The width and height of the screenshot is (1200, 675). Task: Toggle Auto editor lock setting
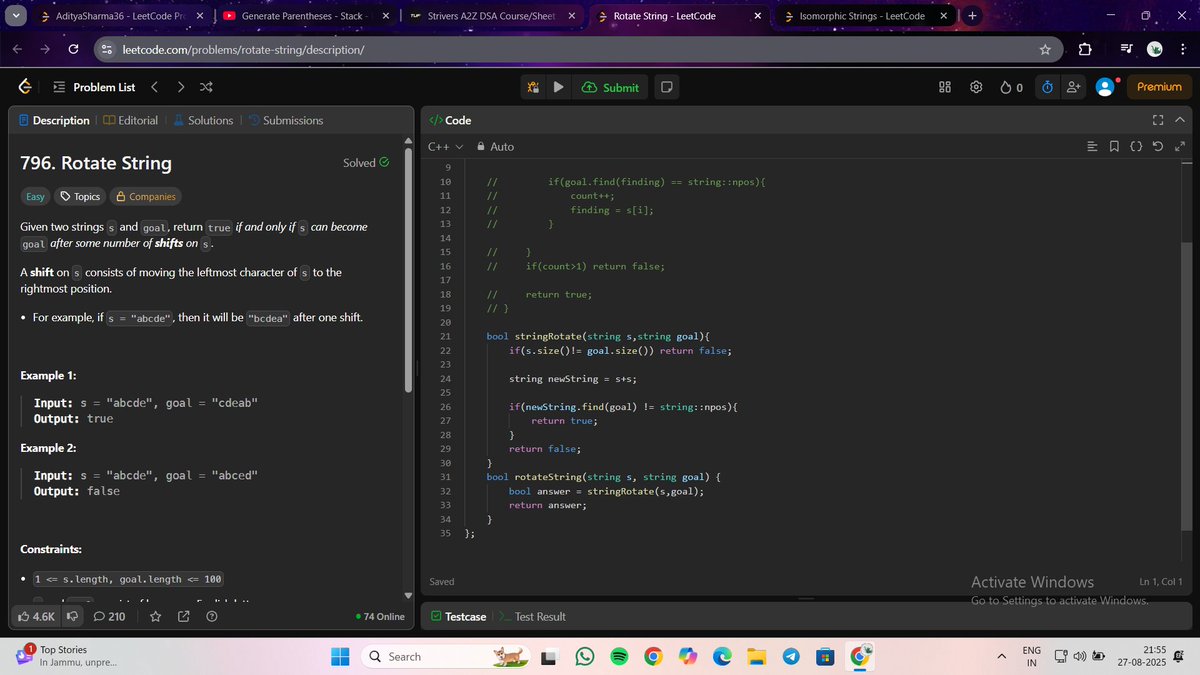pos(495,146)
